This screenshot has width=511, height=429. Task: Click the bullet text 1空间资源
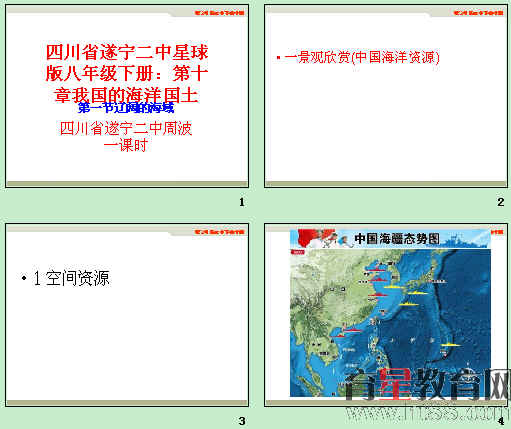click(x=71, y=278)
